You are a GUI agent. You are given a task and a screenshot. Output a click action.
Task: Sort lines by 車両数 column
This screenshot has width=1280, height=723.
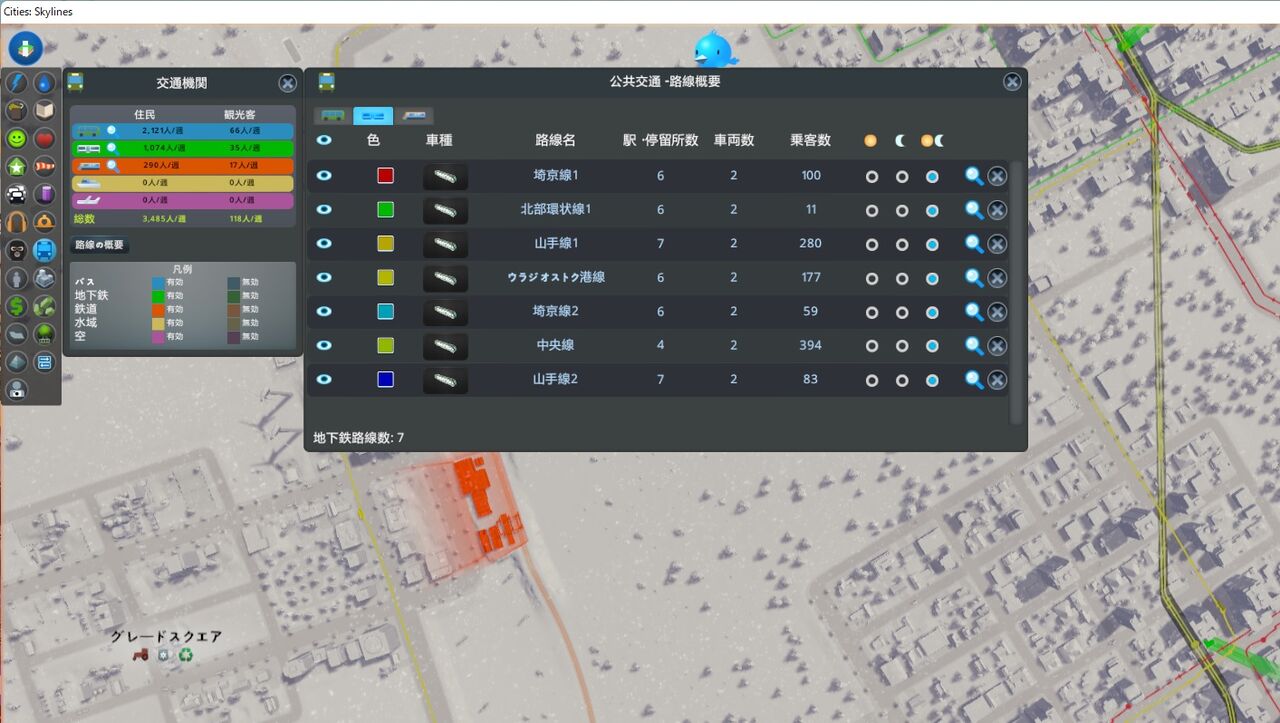click(x=734, y=141)
